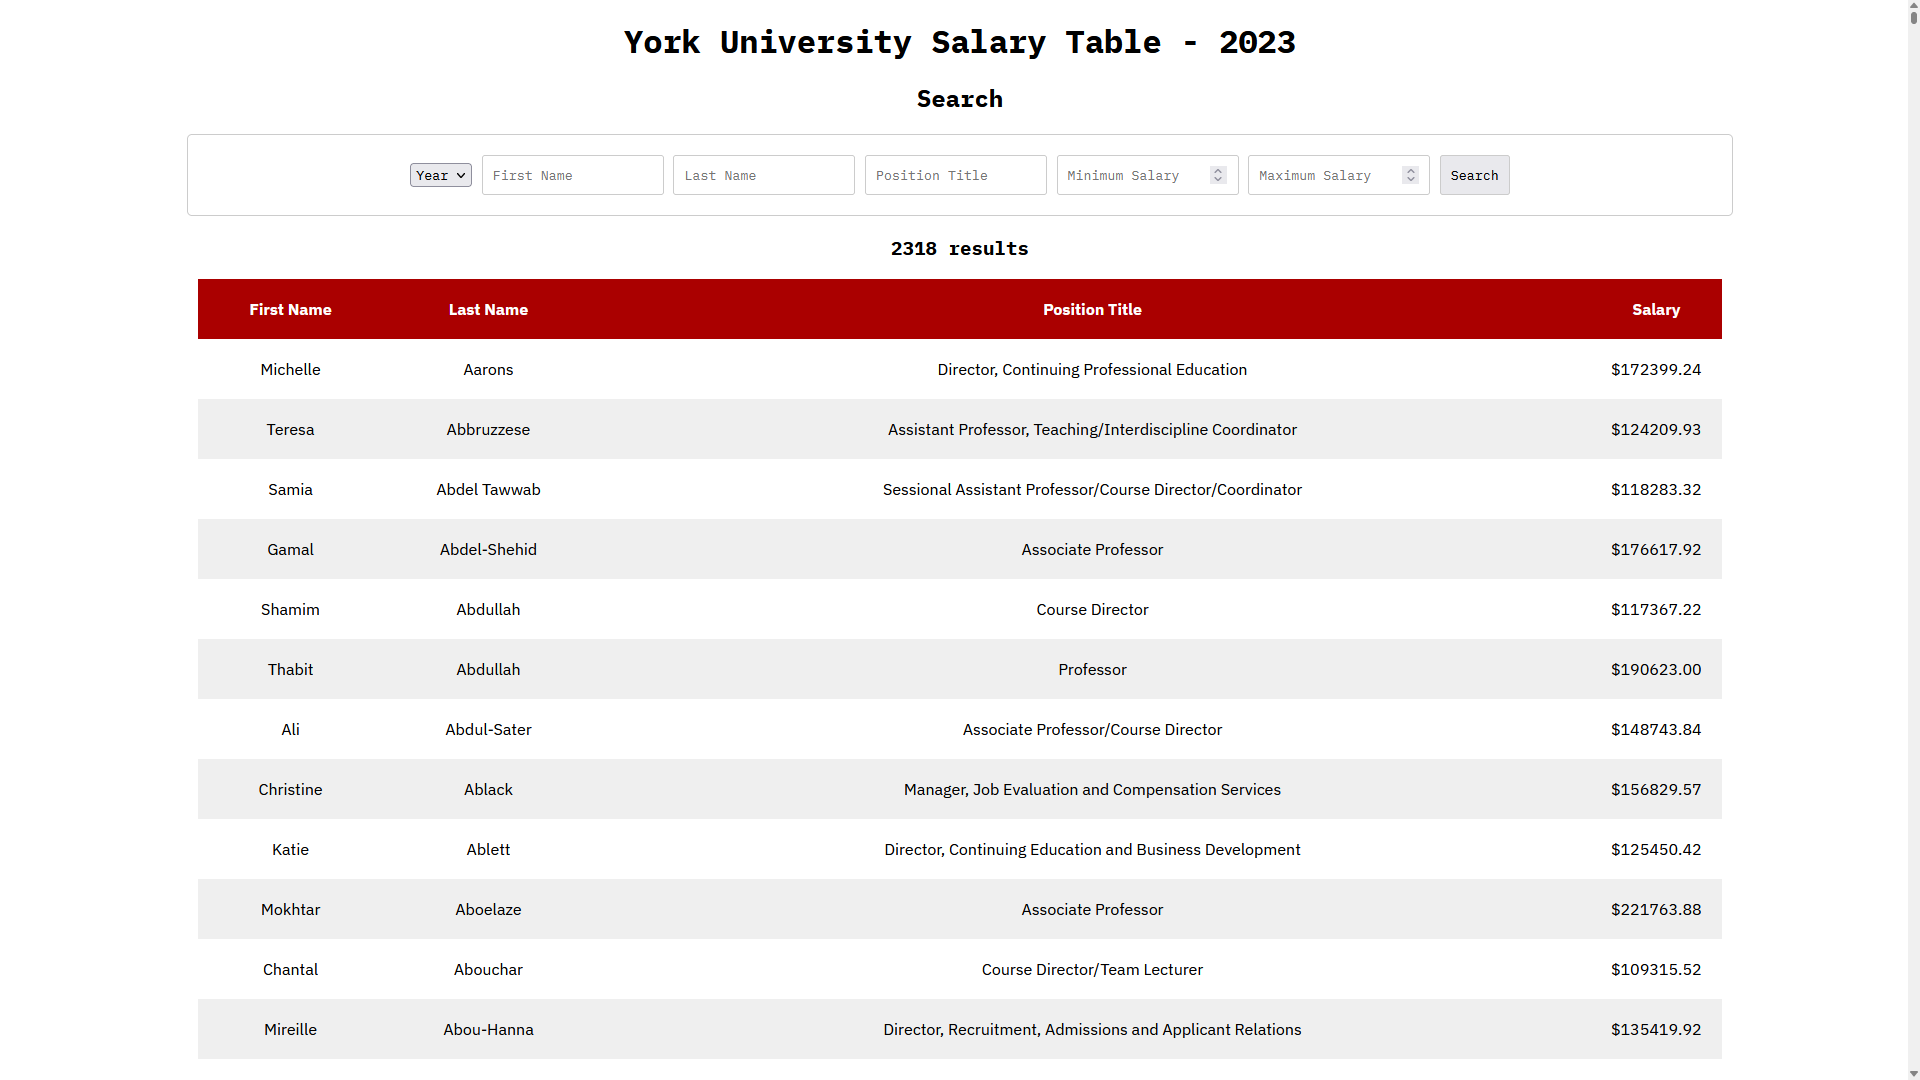Click the Maximum Salary spinner arrows
Viewport: 1920px width, 1080px height.
pos(1410,175)
